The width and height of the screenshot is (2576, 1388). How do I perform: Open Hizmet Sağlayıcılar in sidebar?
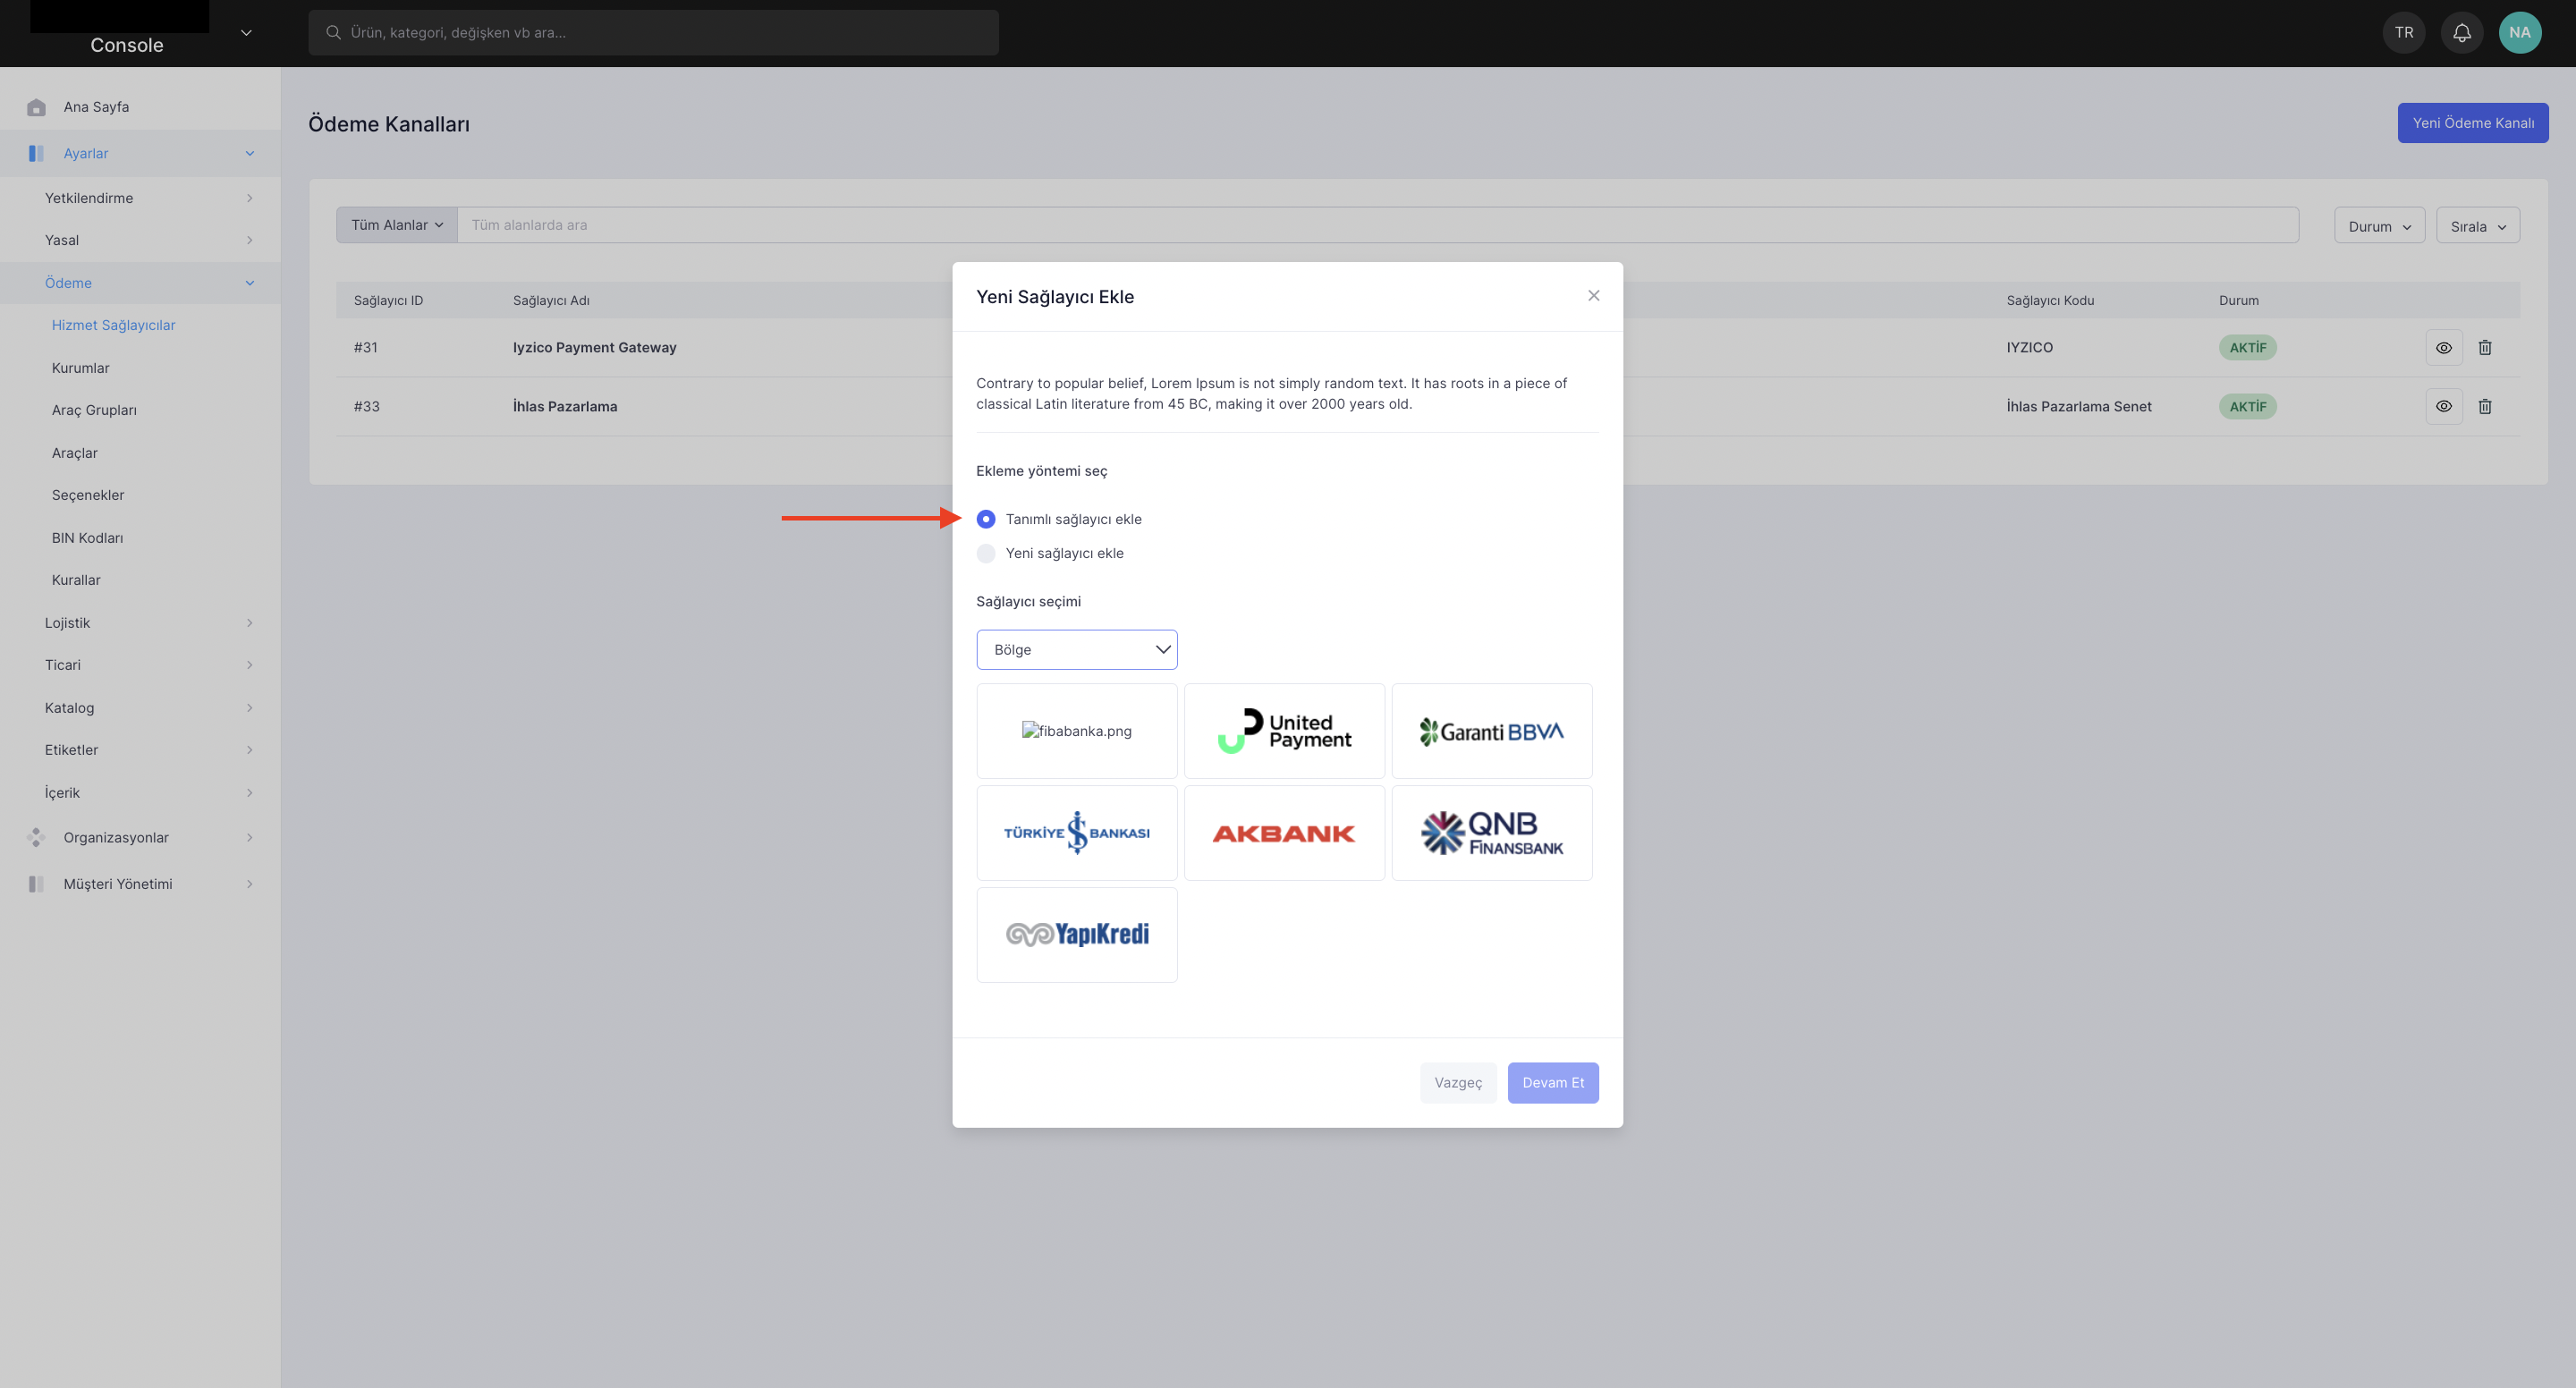pyautogui.click(x=113, y=325)
